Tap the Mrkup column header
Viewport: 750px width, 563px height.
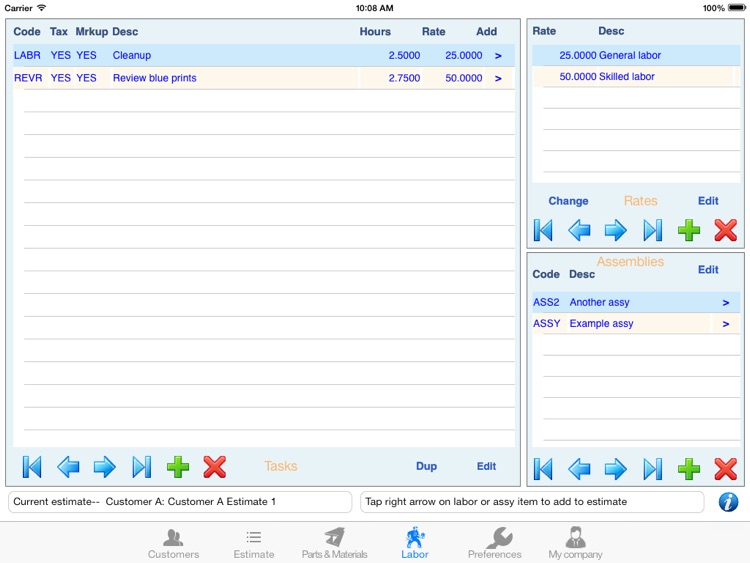[x=92, y=32]
